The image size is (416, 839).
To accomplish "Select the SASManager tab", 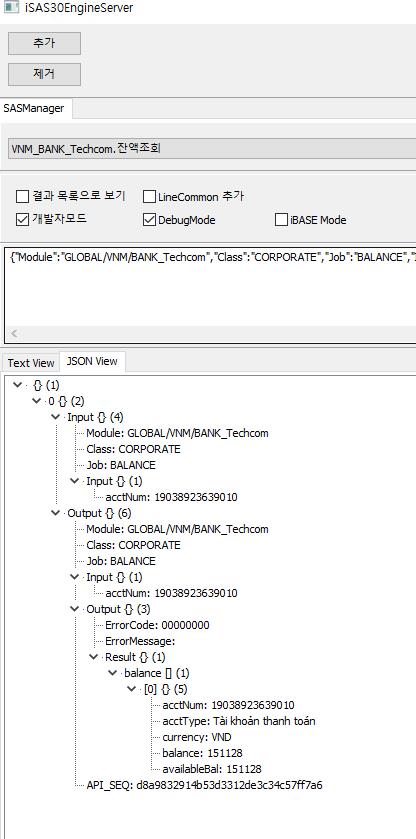I will [34, 108].
